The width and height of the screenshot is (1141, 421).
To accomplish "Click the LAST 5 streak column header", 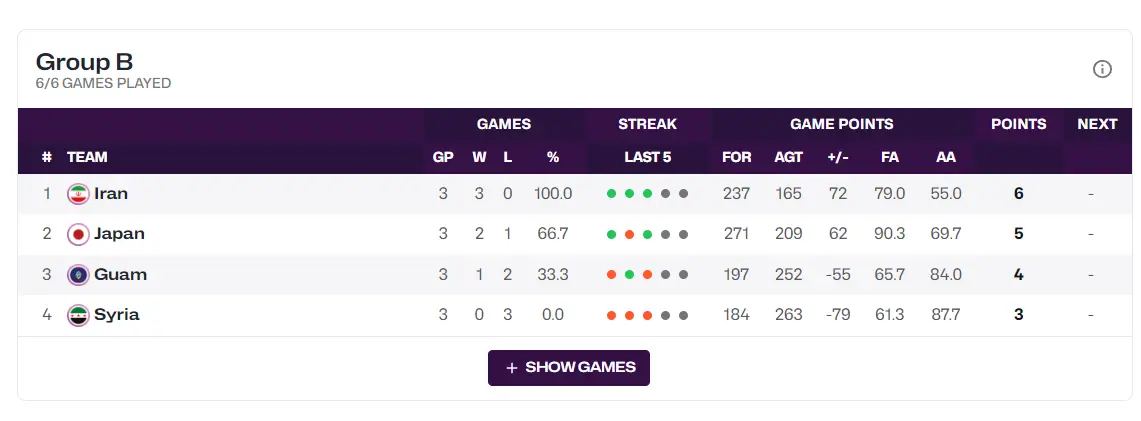I will tap(647, 157).
